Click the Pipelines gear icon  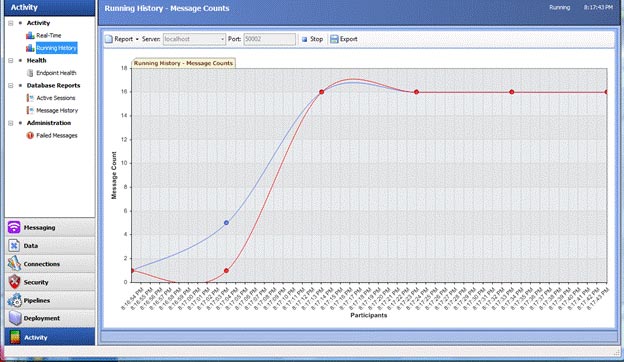(15, 300)
